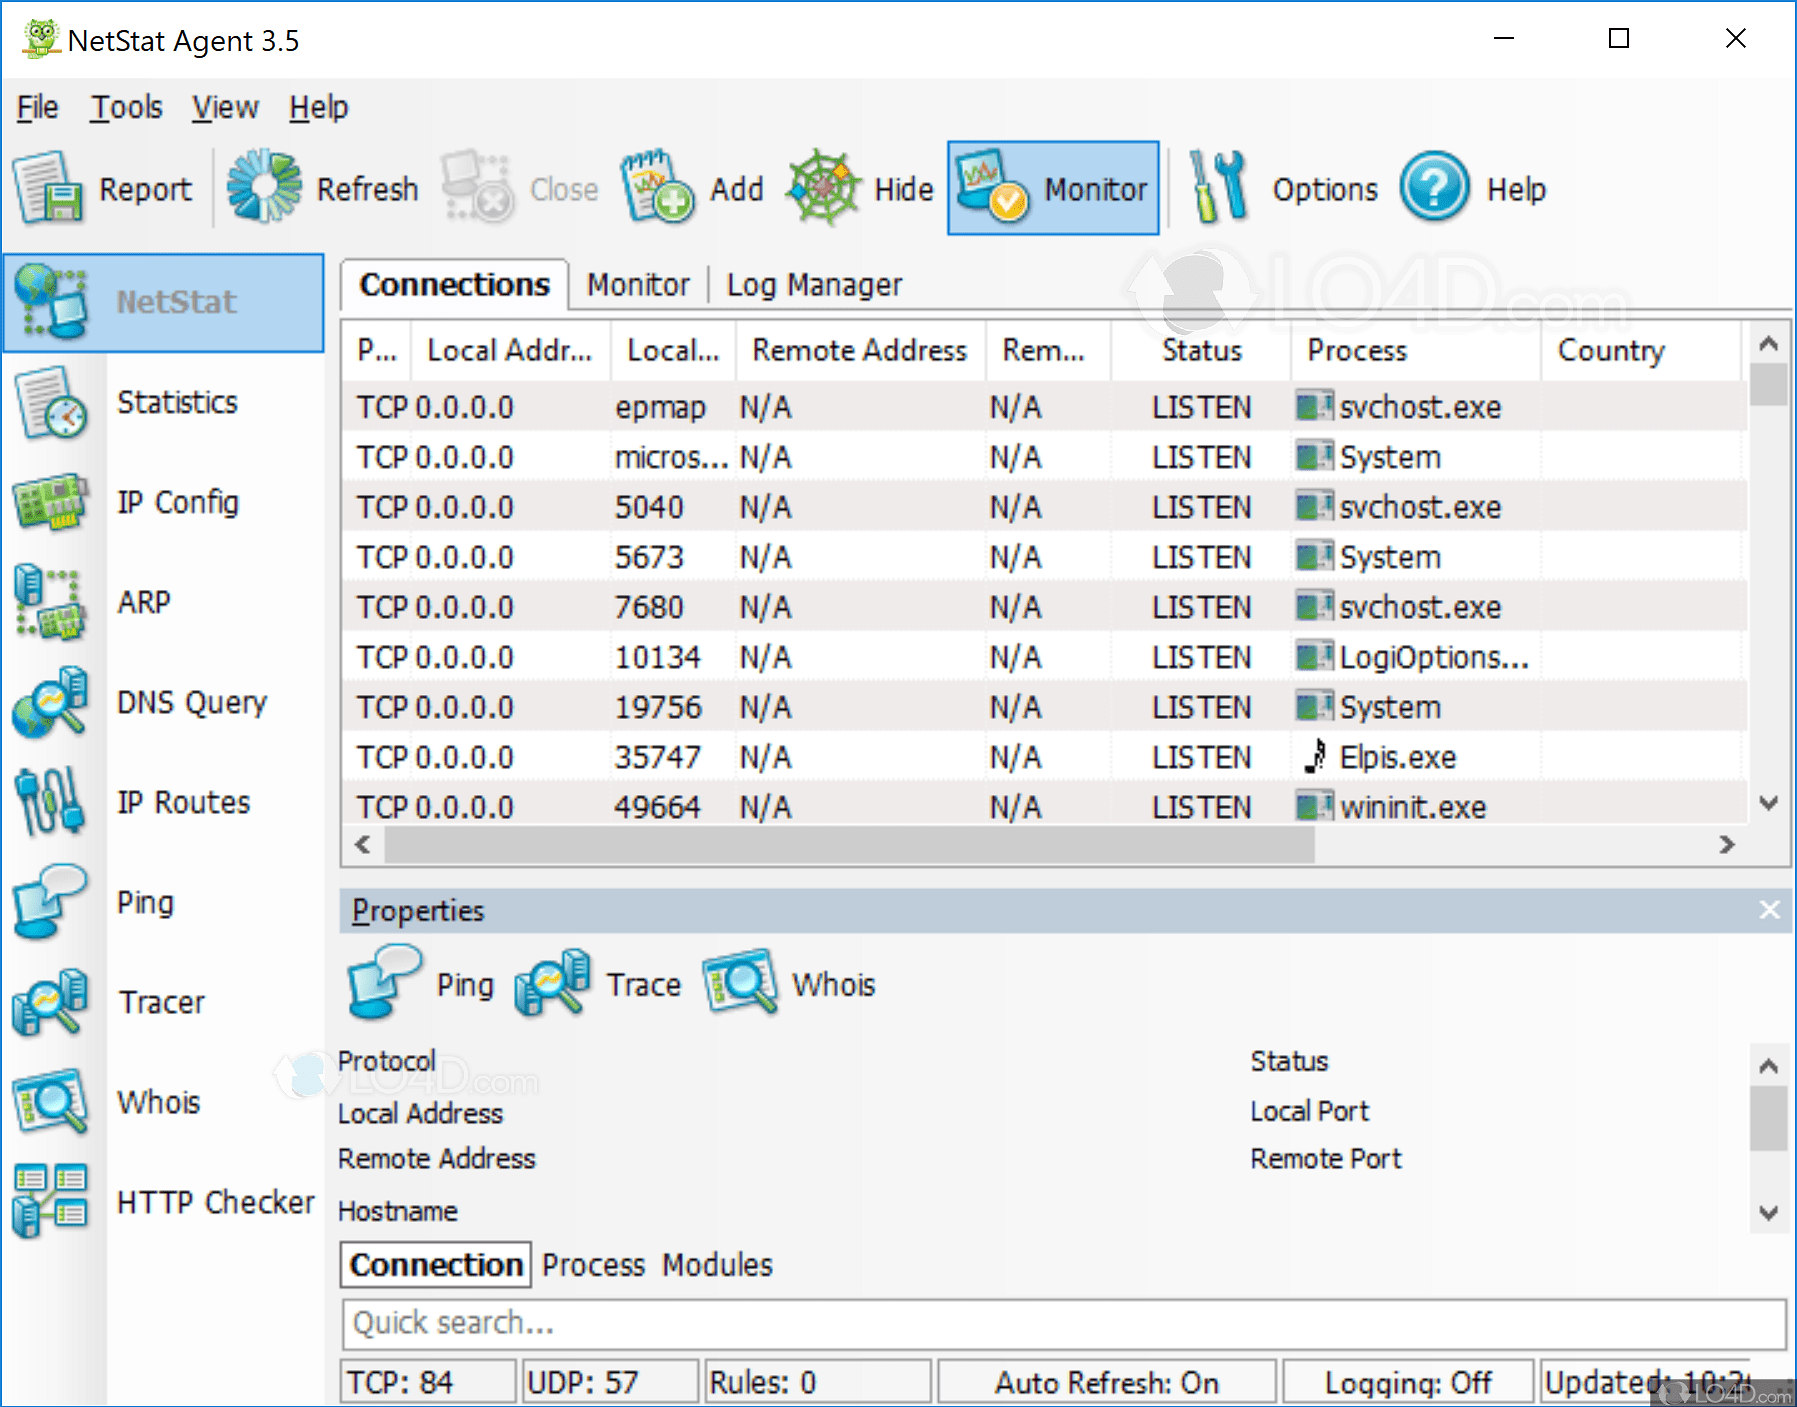Click the Quick search field
This screenshot has height=1407, width=1797.
click(x=1064, y=1323)
